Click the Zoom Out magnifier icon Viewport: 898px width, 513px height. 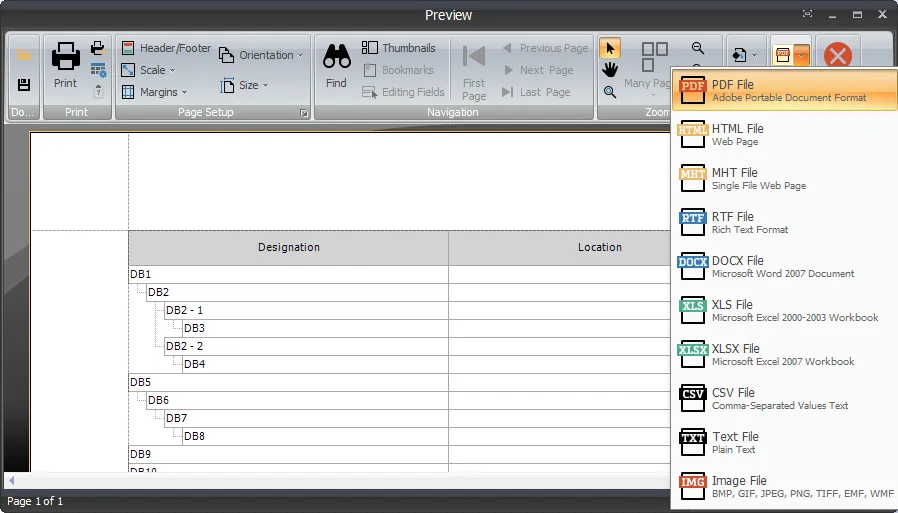pyautogui.click(x=698, y=48)
